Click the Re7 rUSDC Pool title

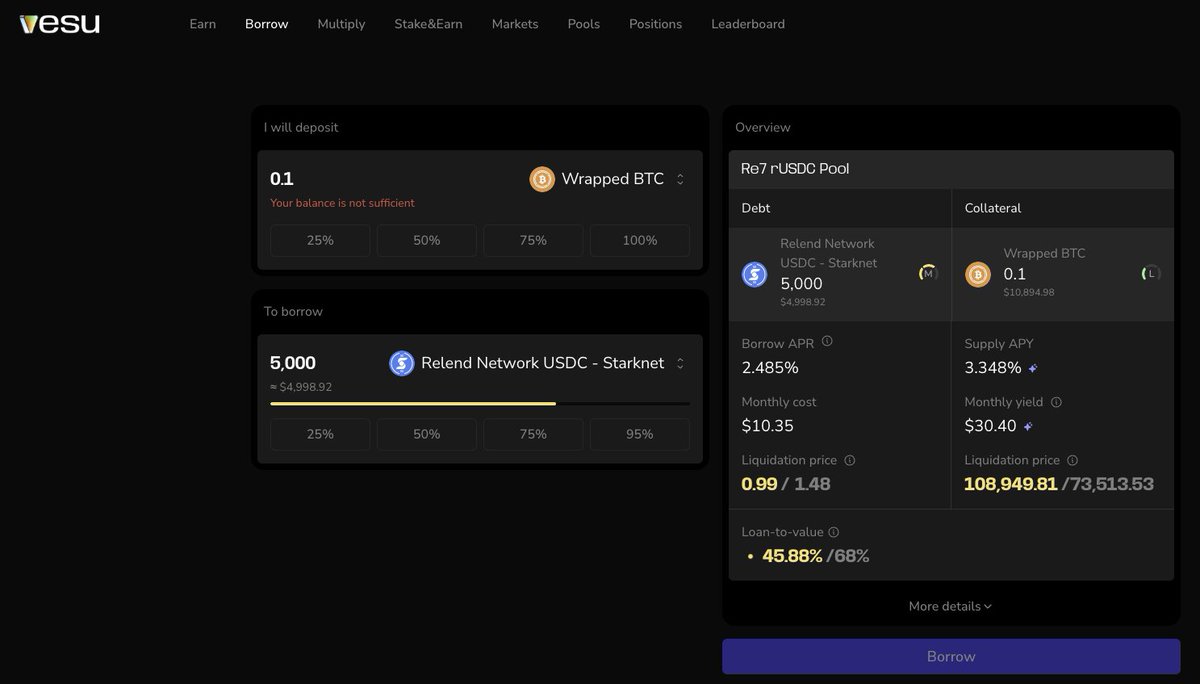tap(795, 168)
